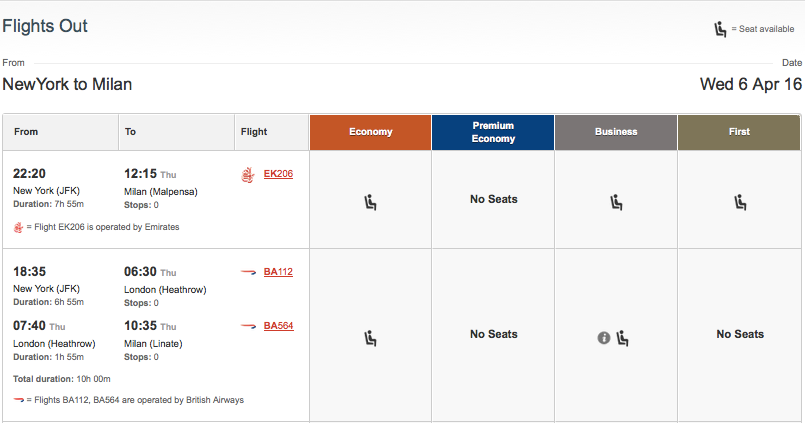The height and width of the screenshot is (423, 805).
Task: Click the Business column header
Action: (x=616, y=132)
